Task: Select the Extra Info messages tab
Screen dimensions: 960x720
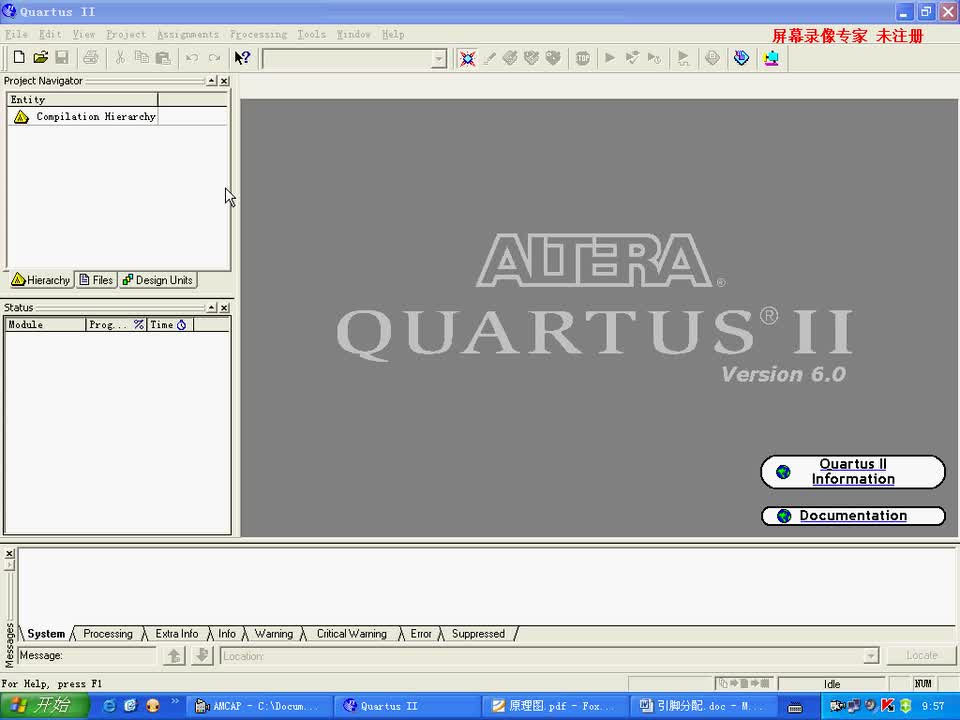Action: click(x=176, y=634)
